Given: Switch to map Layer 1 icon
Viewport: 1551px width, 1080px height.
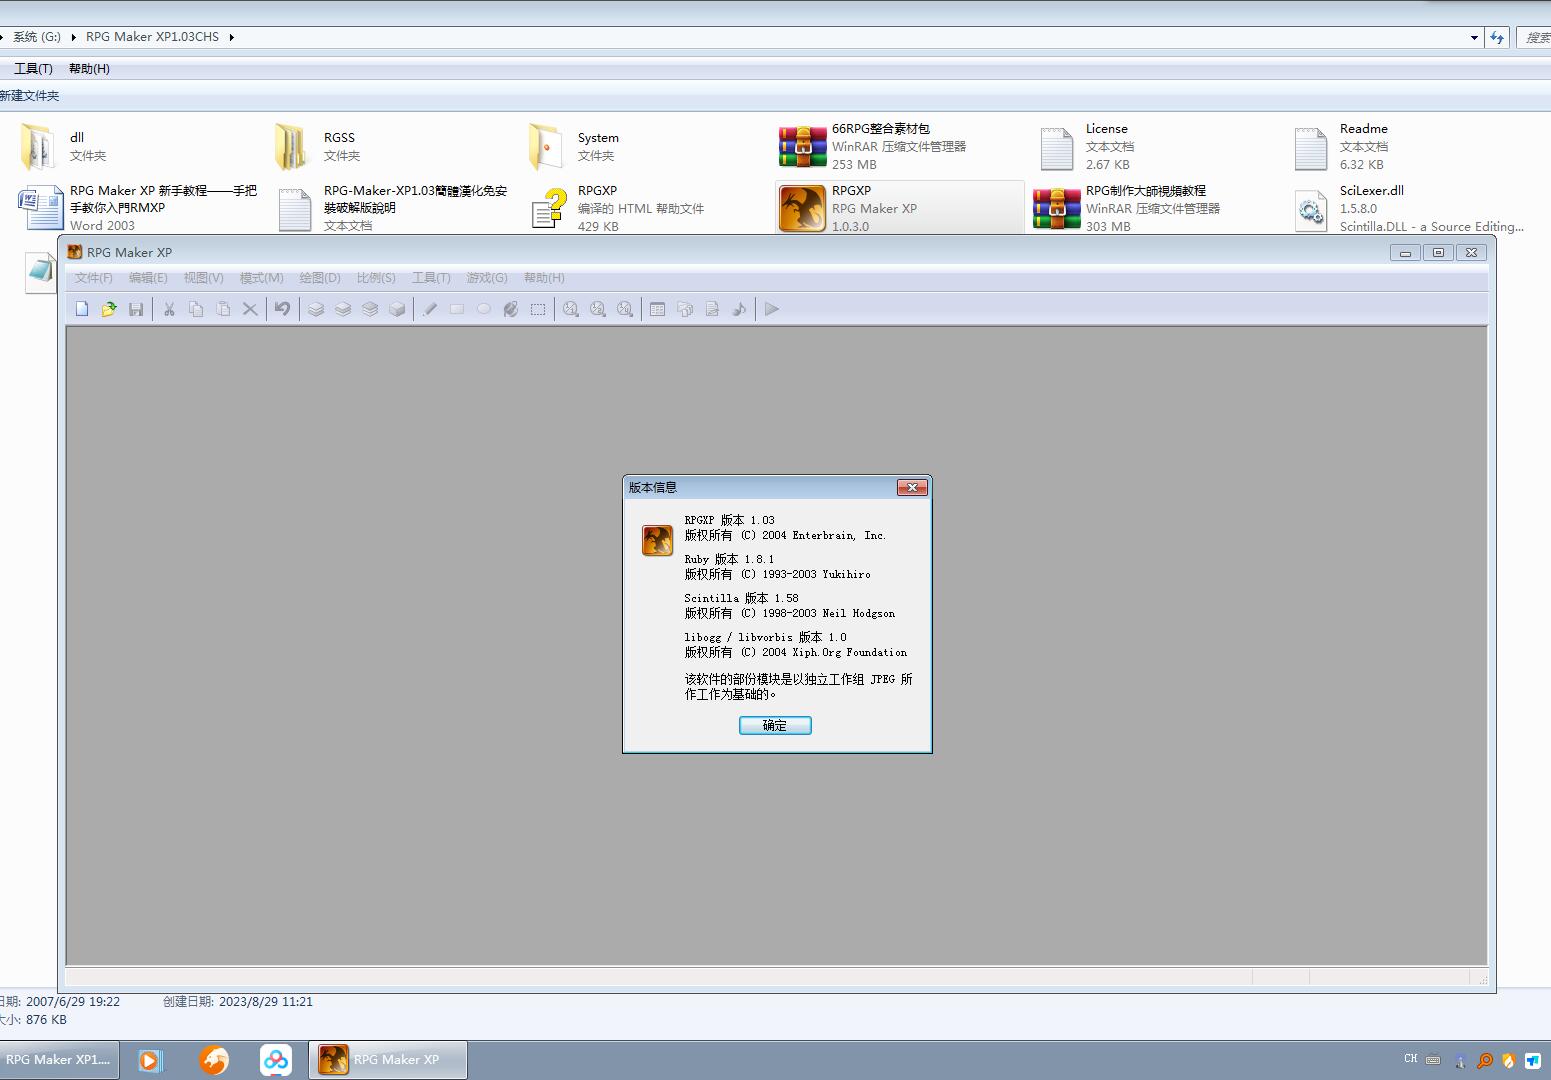Looking at the screenshot, I should click(x=316, y=309).
